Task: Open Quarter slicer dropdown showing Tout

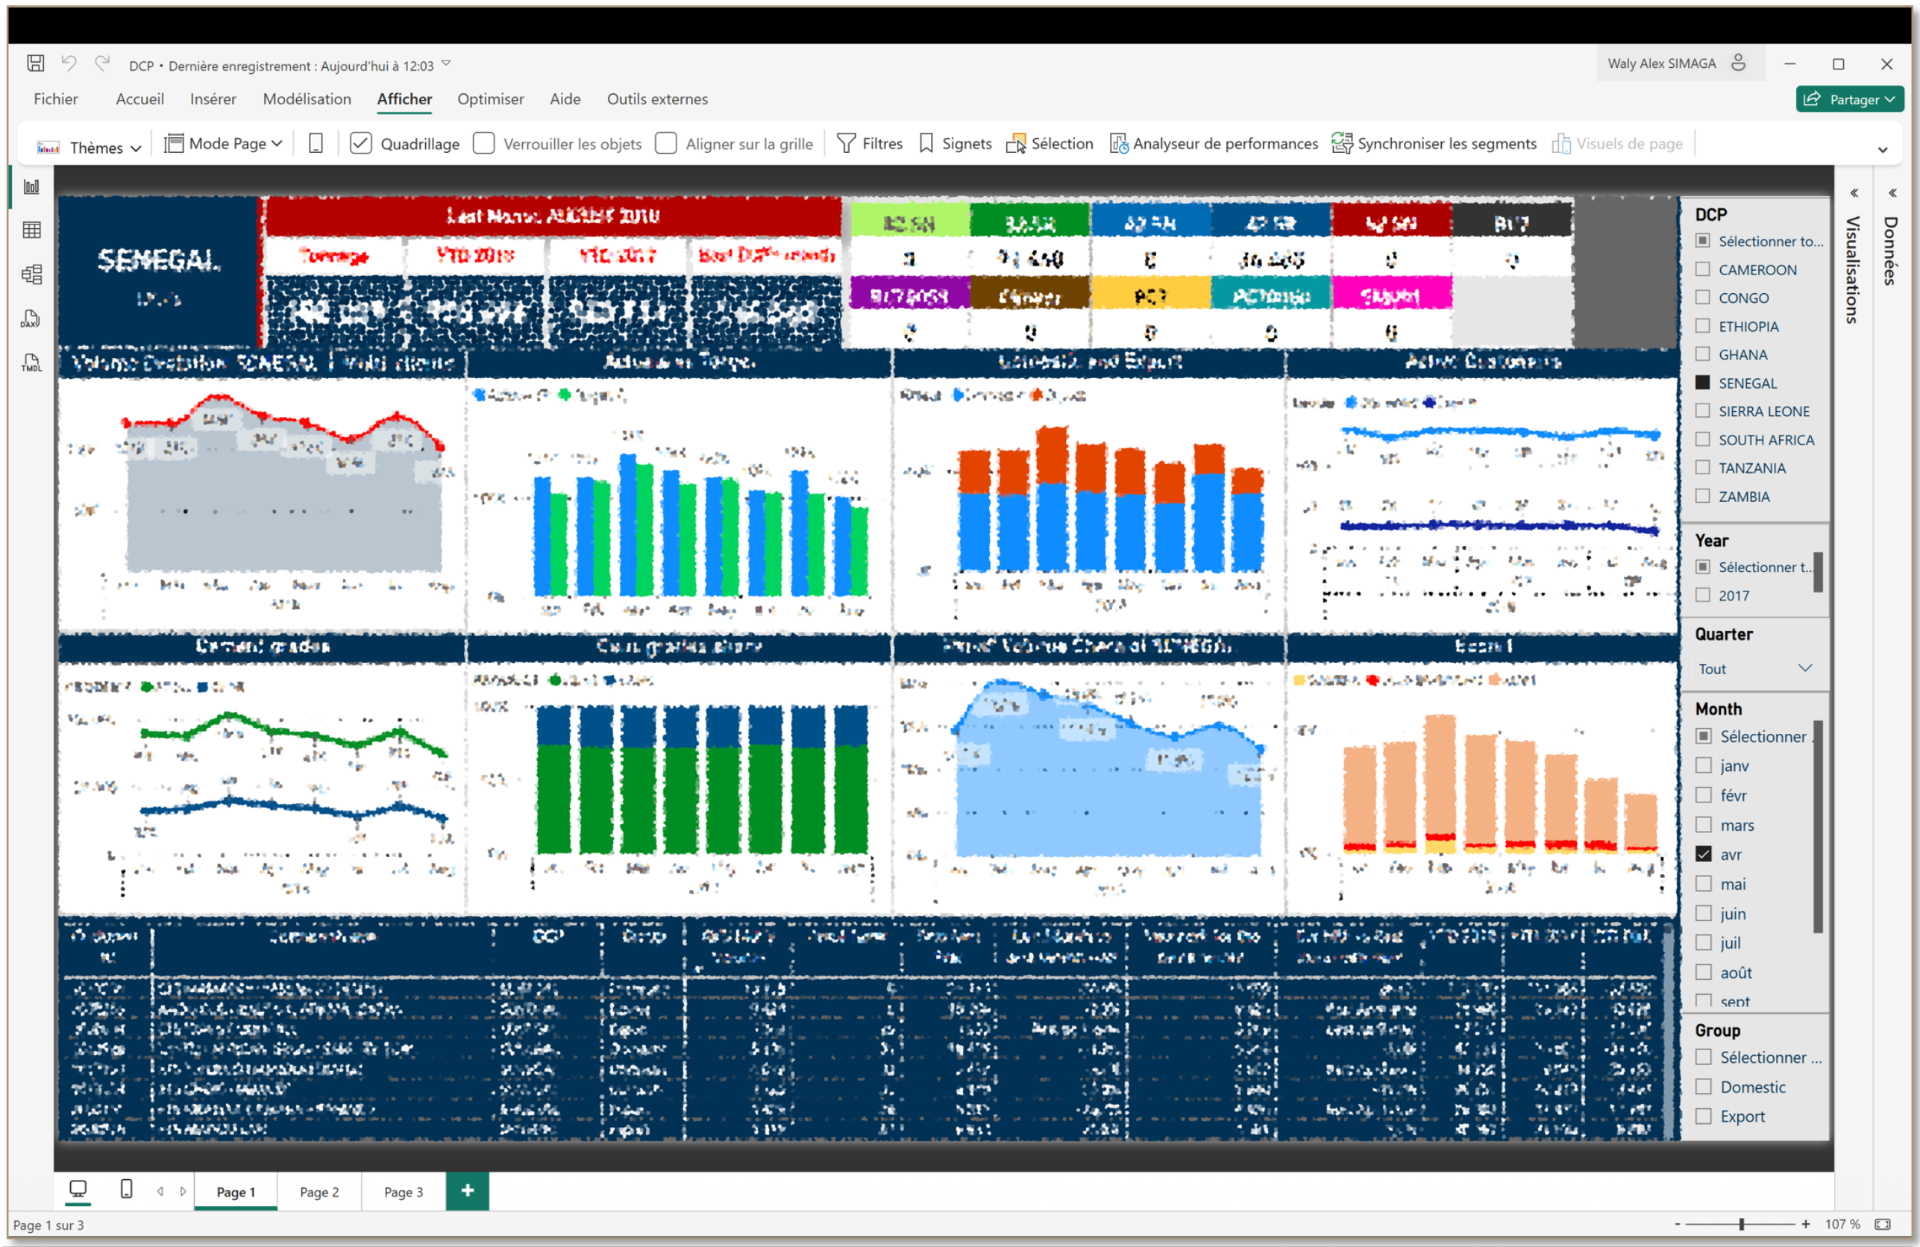Action: (x=1756, y=668)
